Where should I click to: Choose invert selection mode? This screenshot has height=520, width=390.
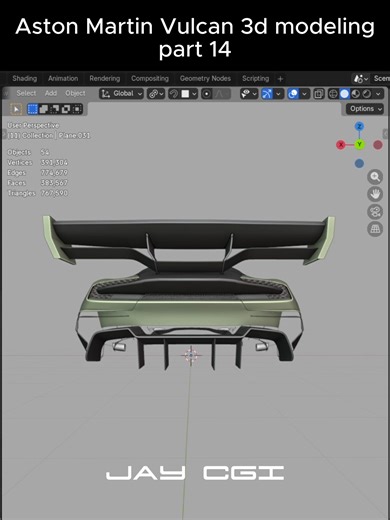tap(66, 109)
